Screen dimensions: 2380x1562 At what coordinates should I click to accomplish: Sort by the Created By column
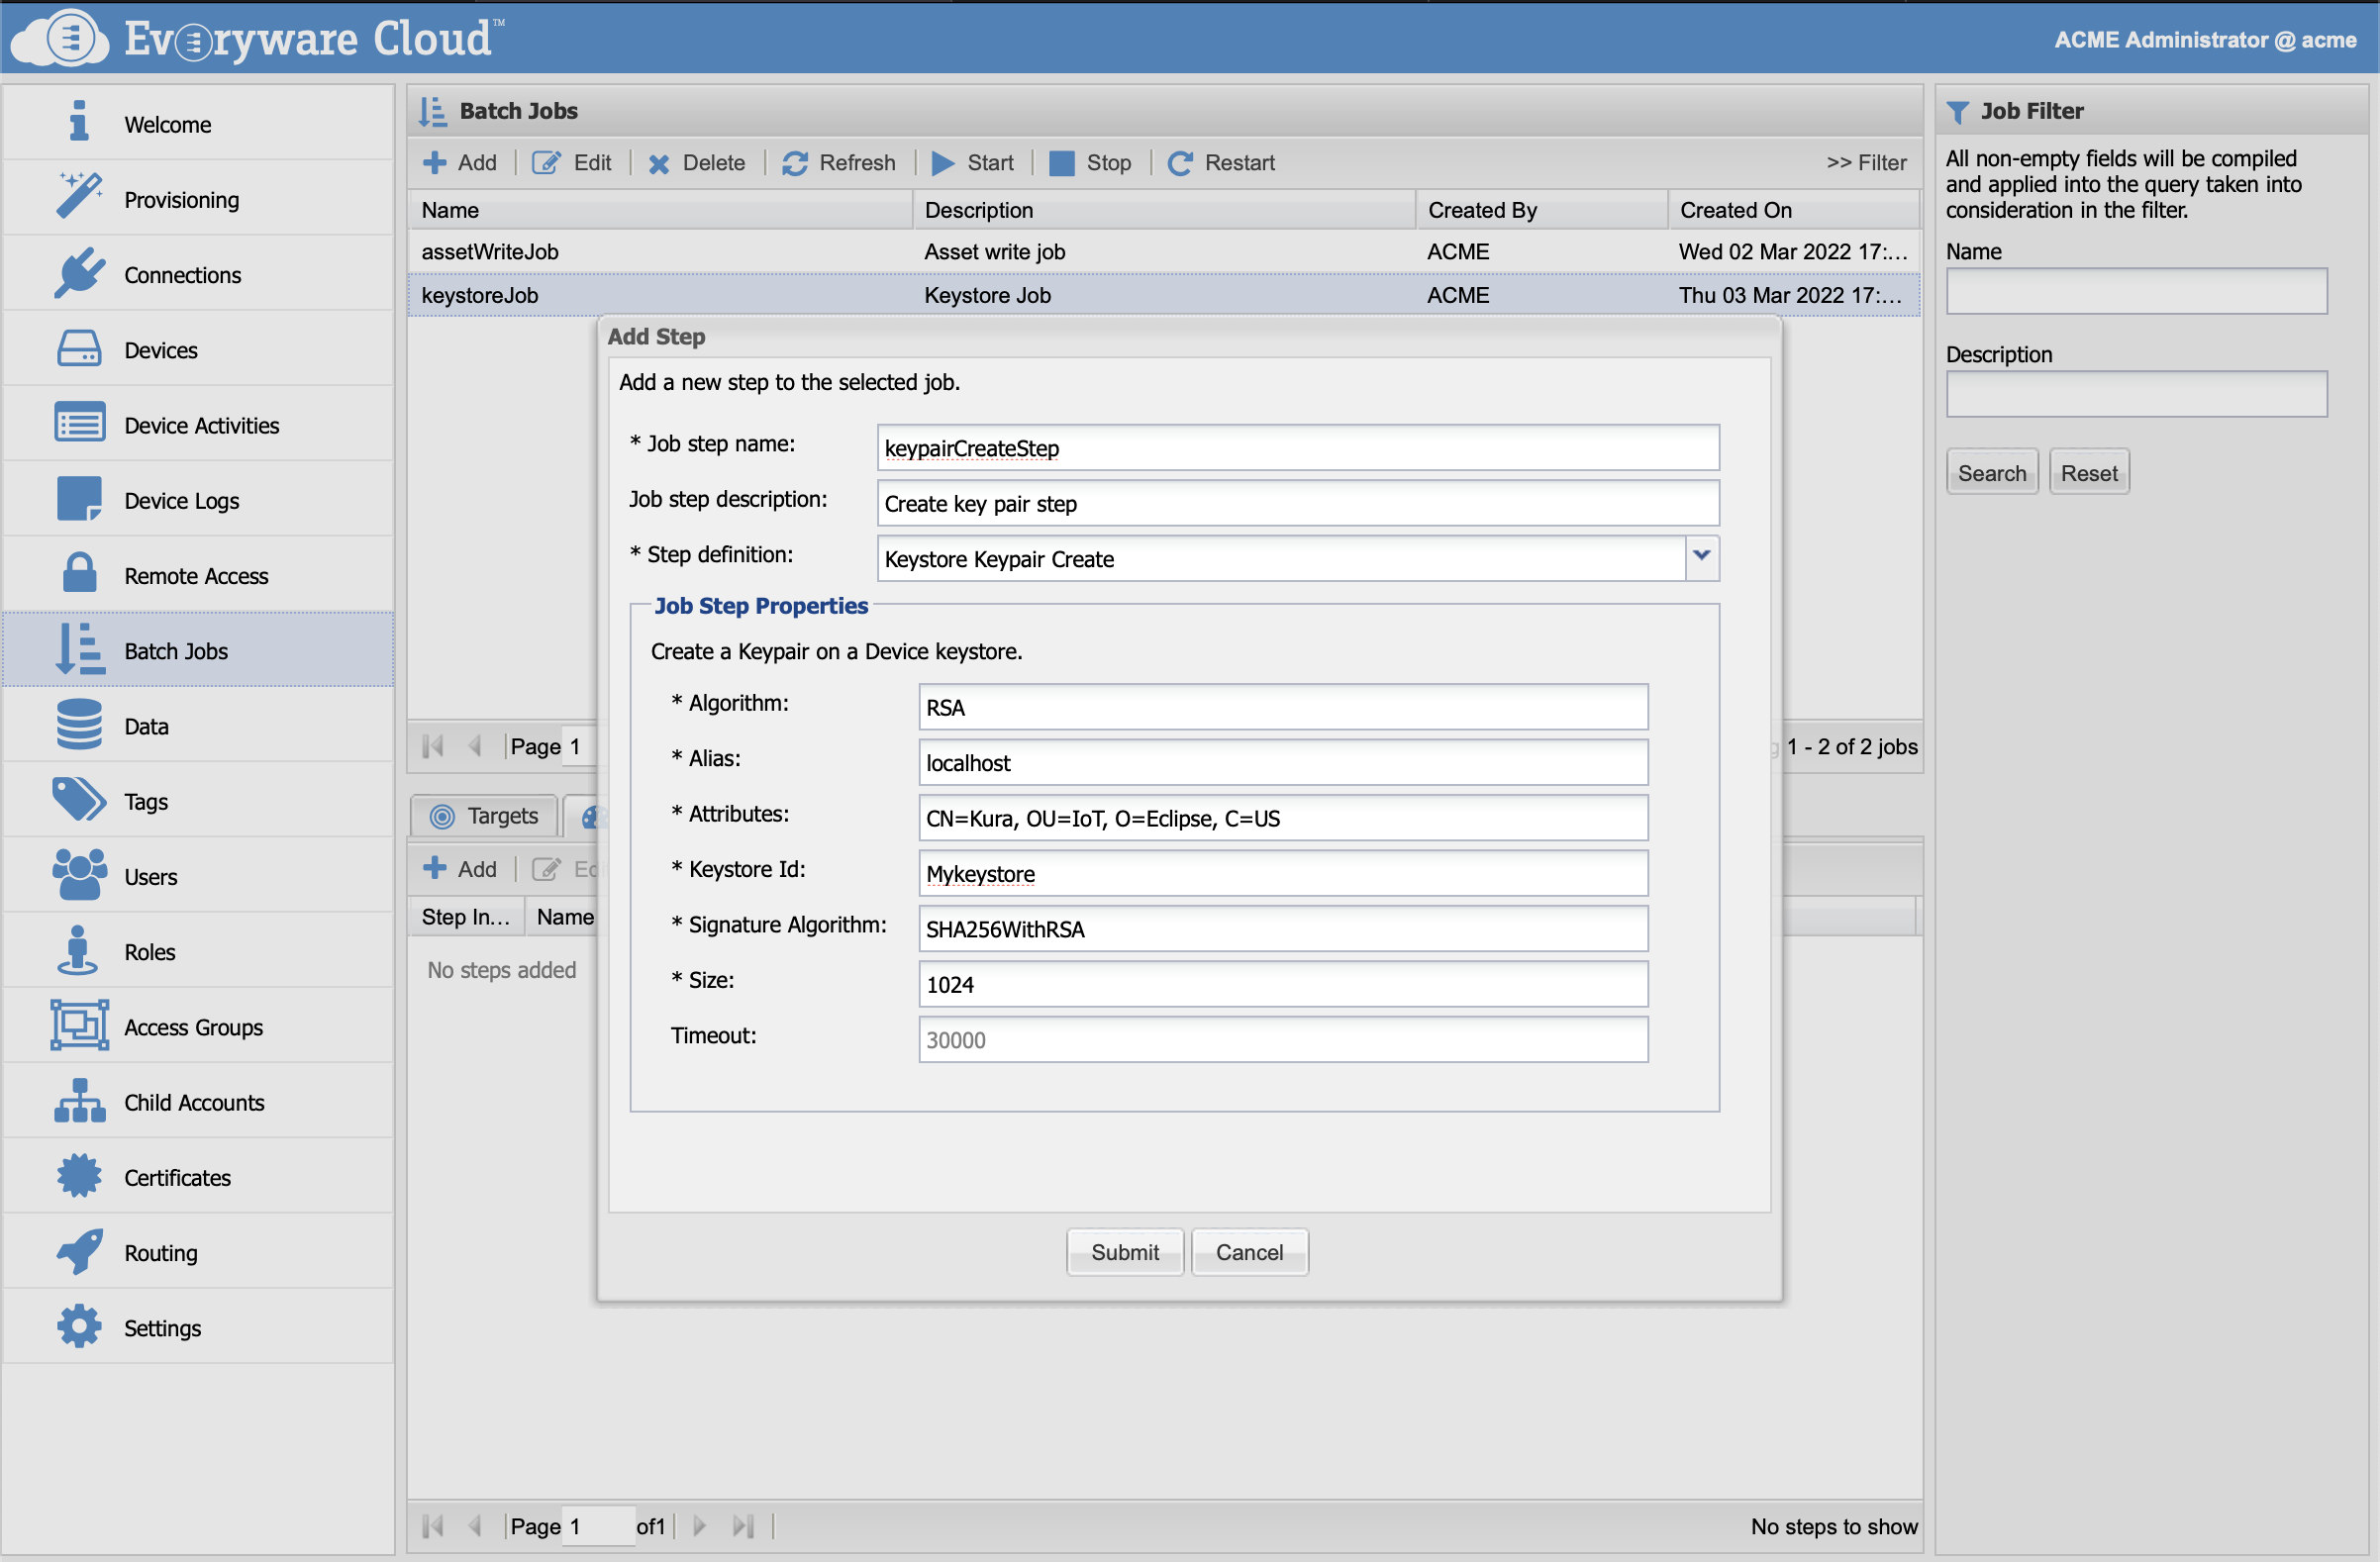coord(1542,210)
